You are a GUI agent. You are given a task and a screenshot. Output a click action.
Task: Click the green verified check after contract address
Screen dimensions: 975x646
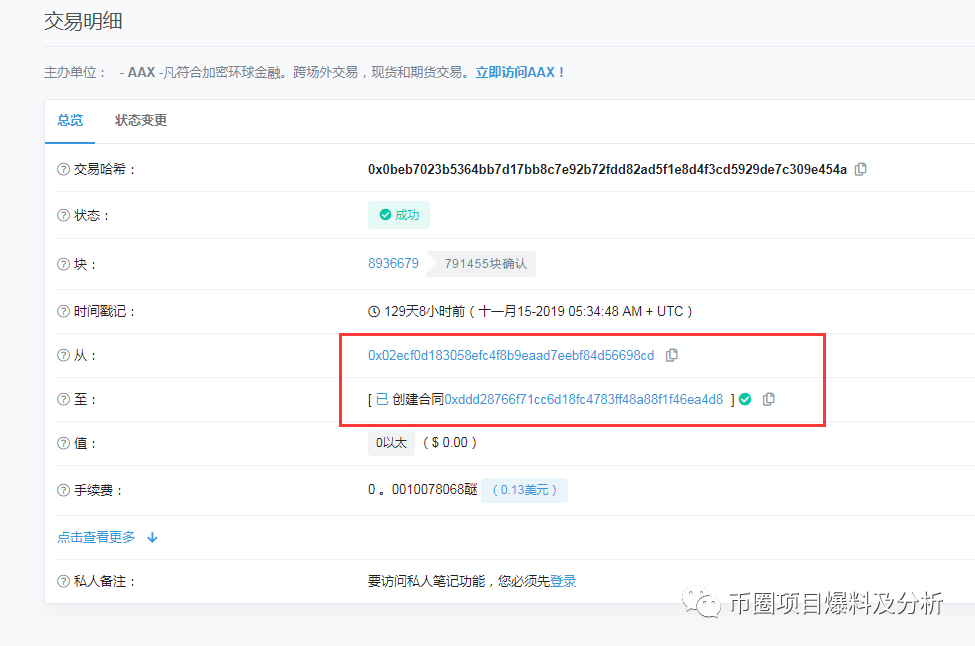pyautogui.click(x=745, y=399)
